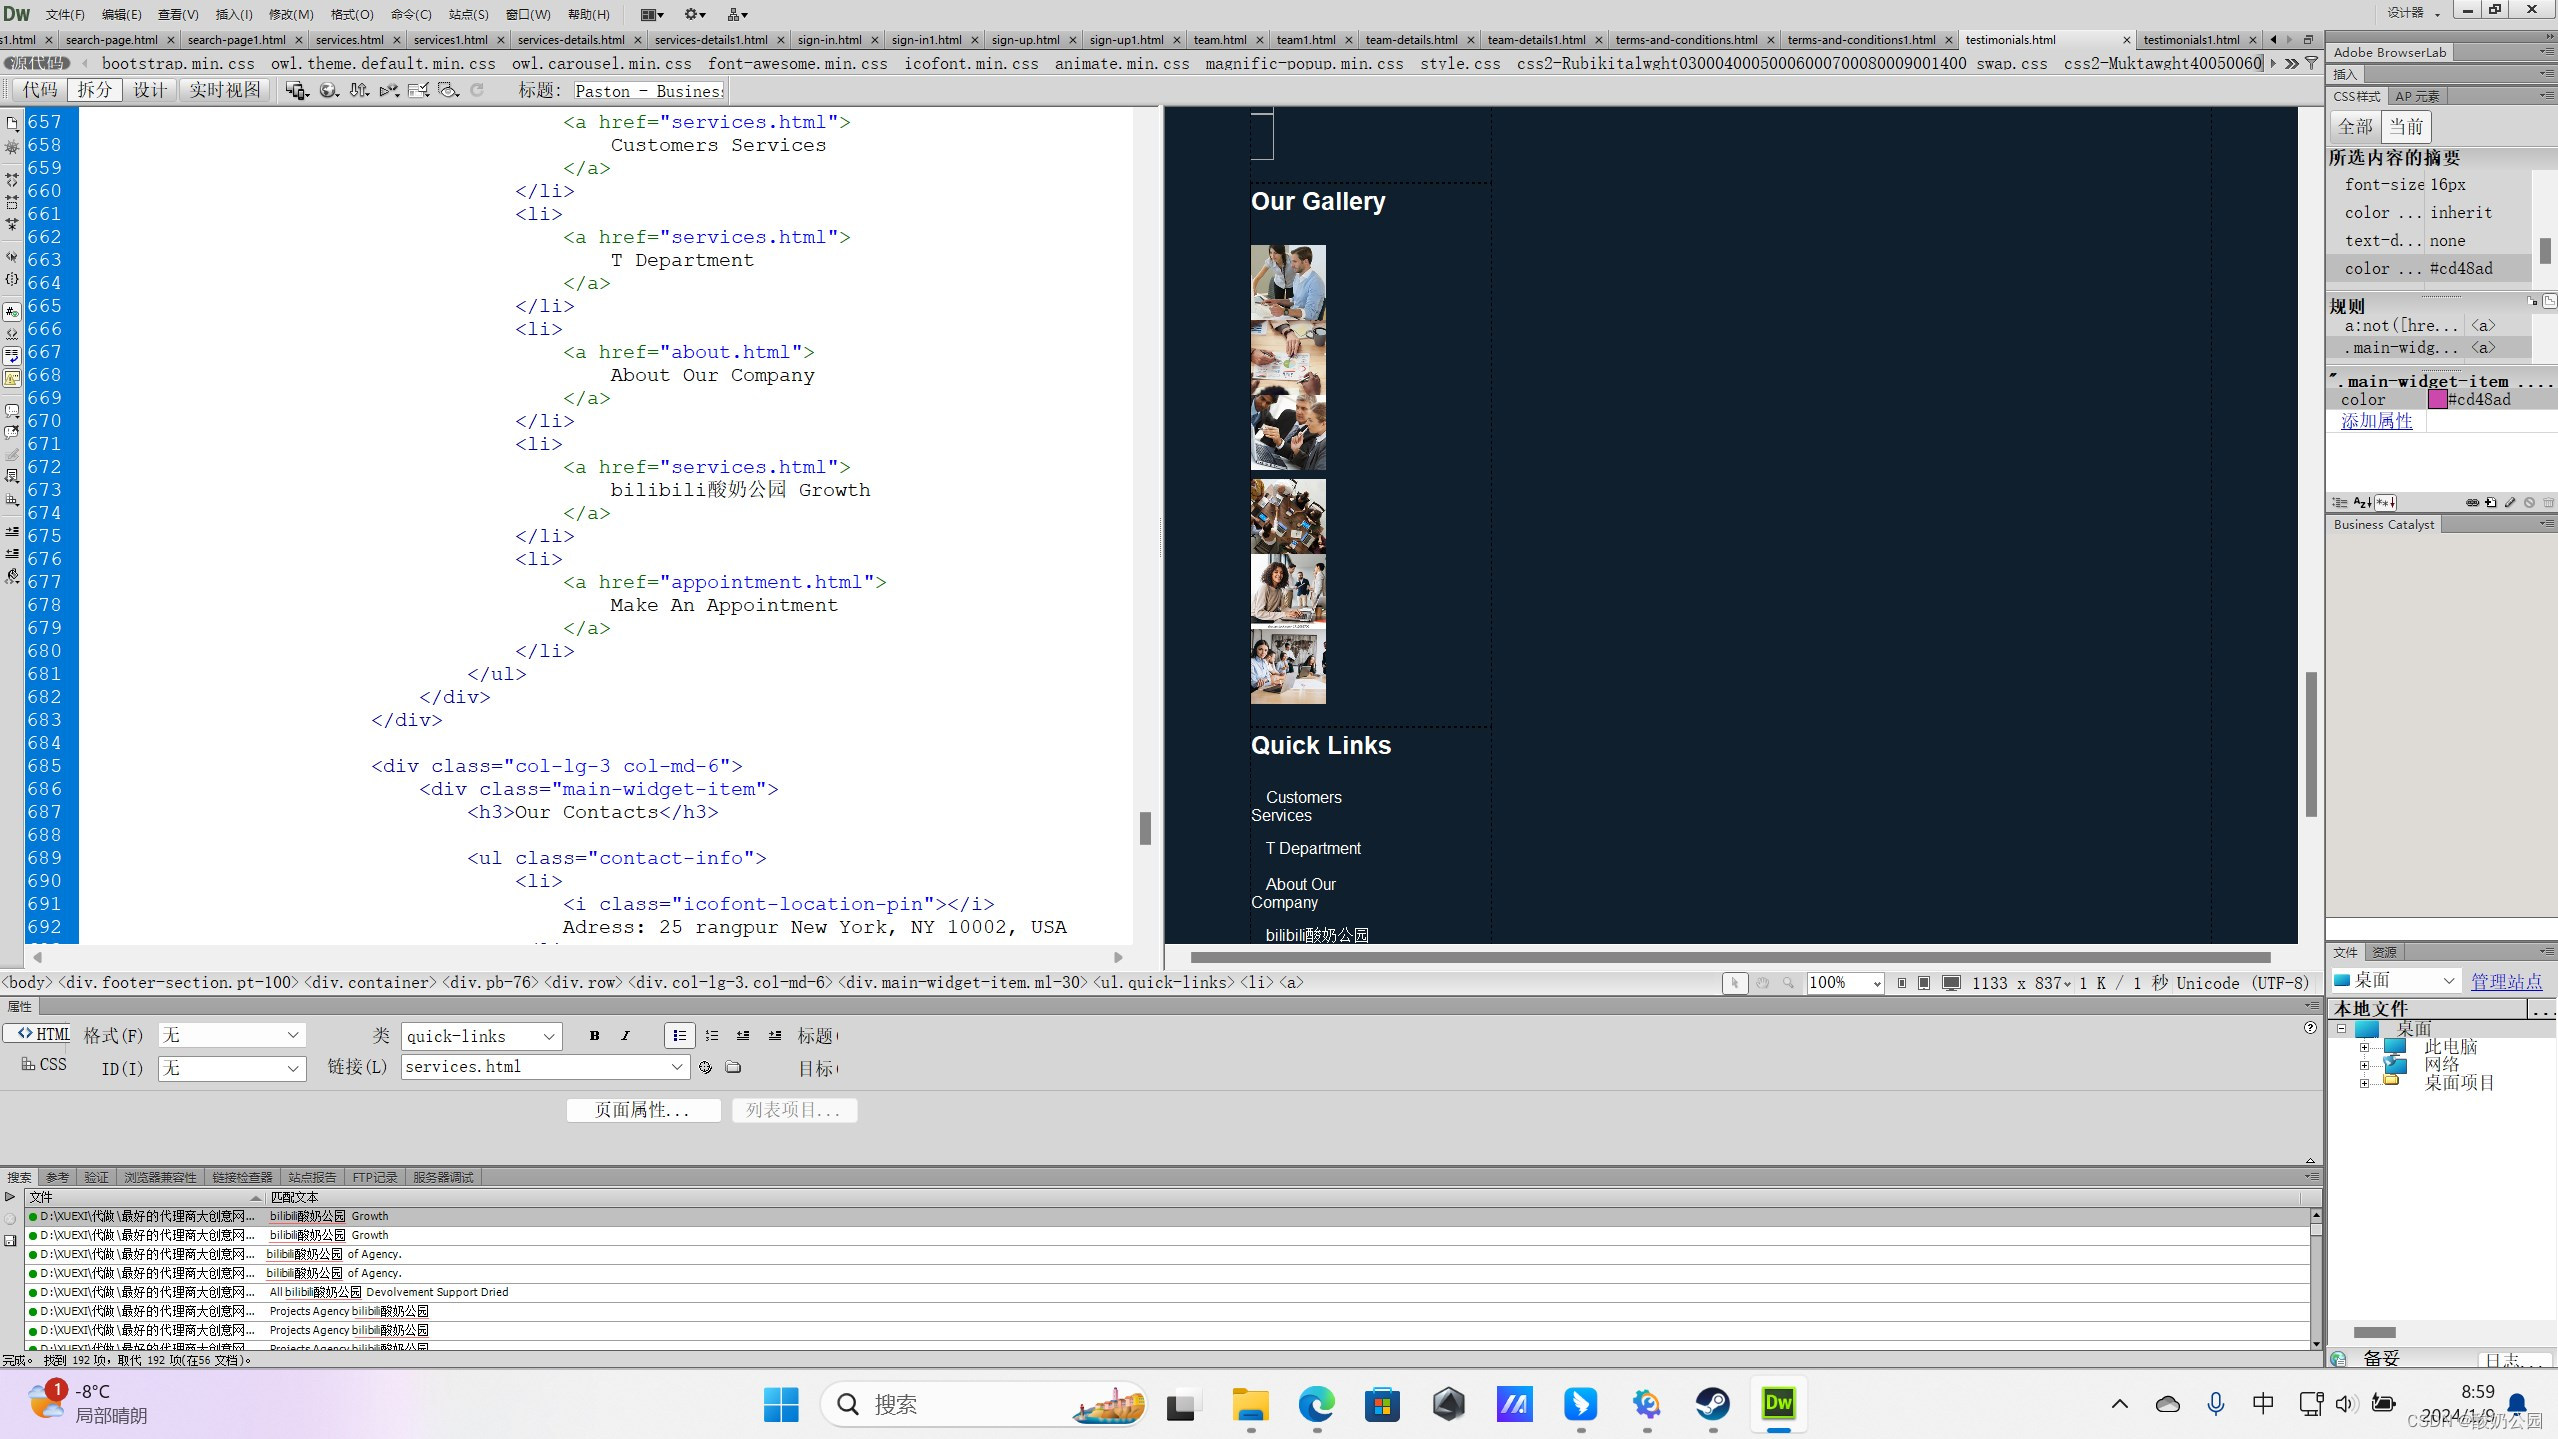
Task: Toggle unordered list button in properties
Action: click(679, 1036)
